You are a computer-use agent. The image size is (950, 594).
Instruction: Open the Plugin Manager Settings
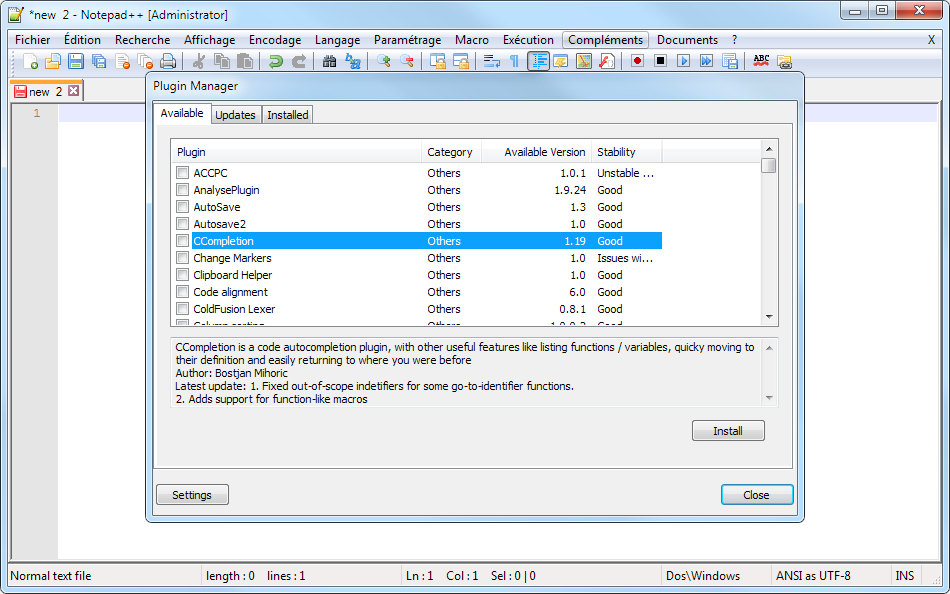[191, 494]
